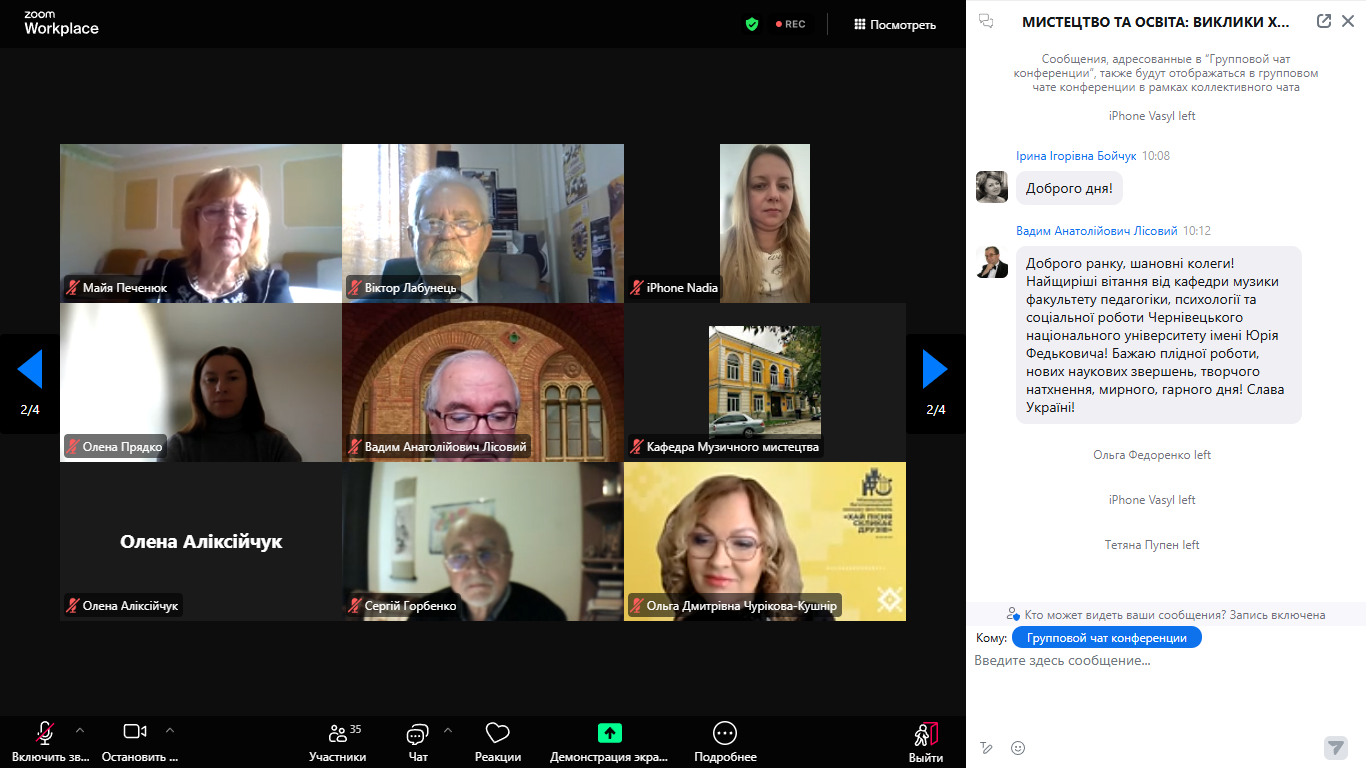Unmute the microphone in the toolbar
1366x768 pixels.
[x=45, y=733]
